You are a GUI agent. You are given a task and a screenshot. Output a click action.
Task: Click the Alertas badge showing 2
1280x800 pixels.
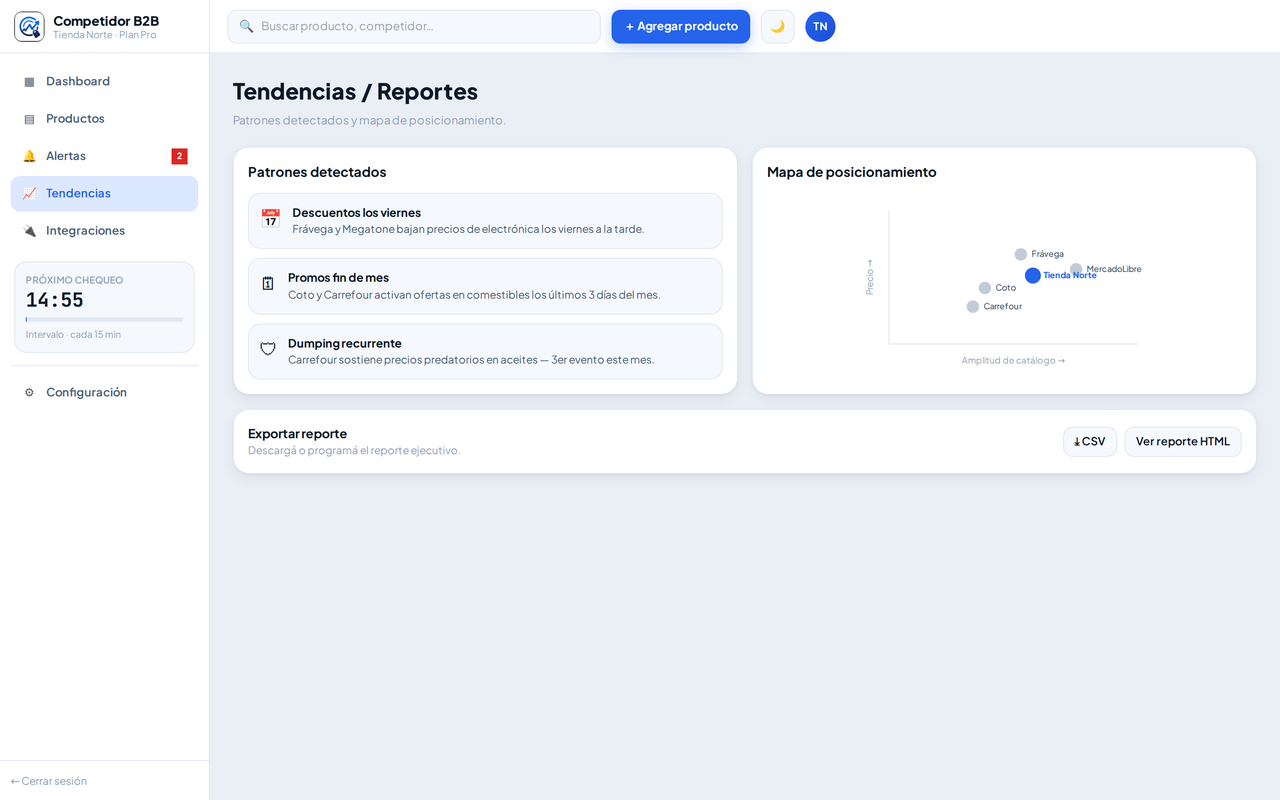tap(179, 156)
